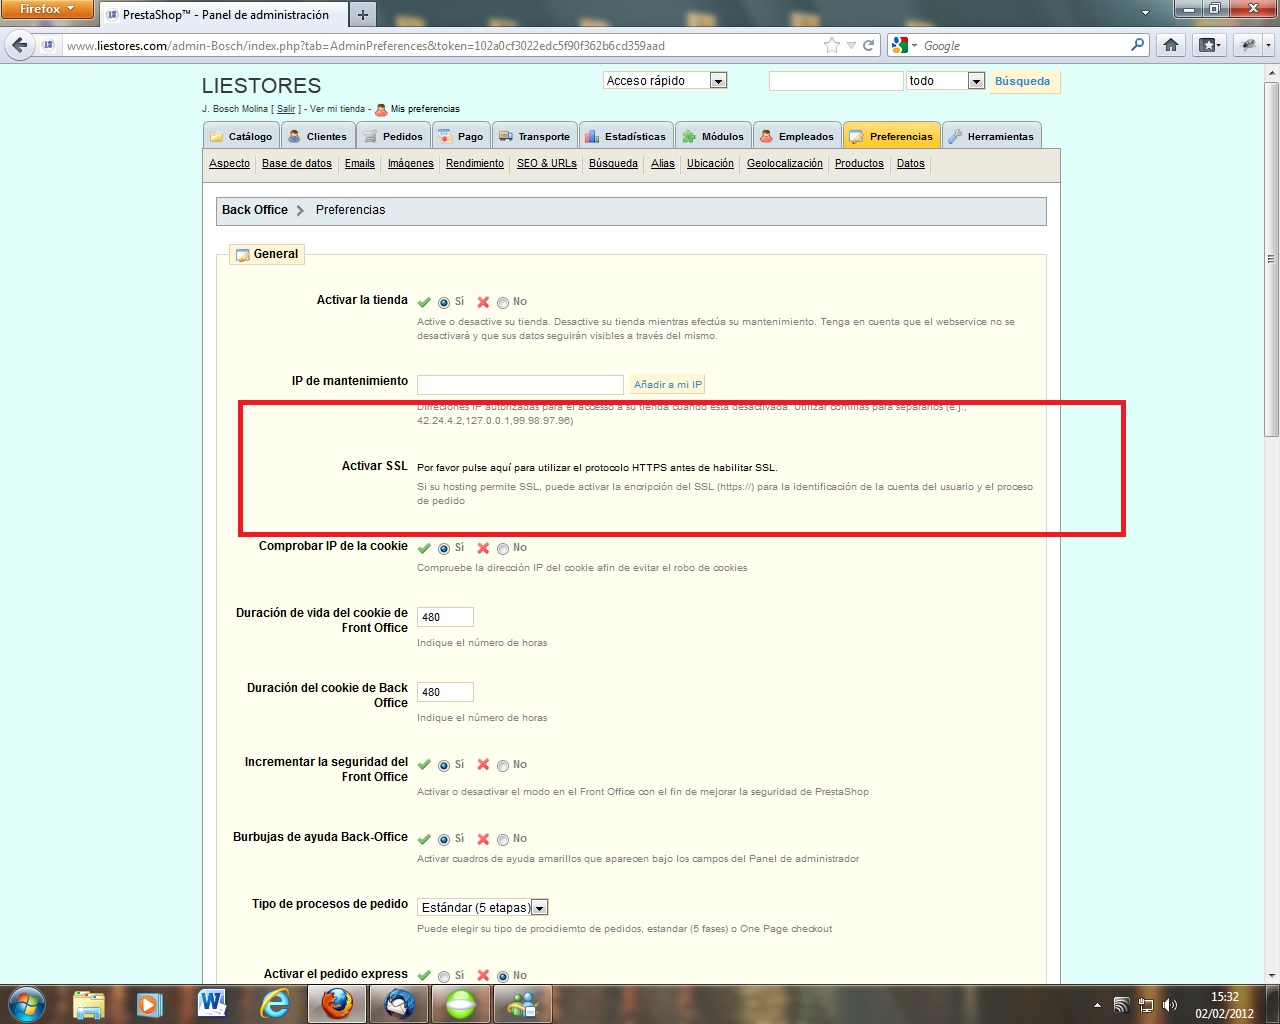Open the Transporte tab
Image resolution: width=1280 pixels, height=1024 pixels.
pos(535,136)
